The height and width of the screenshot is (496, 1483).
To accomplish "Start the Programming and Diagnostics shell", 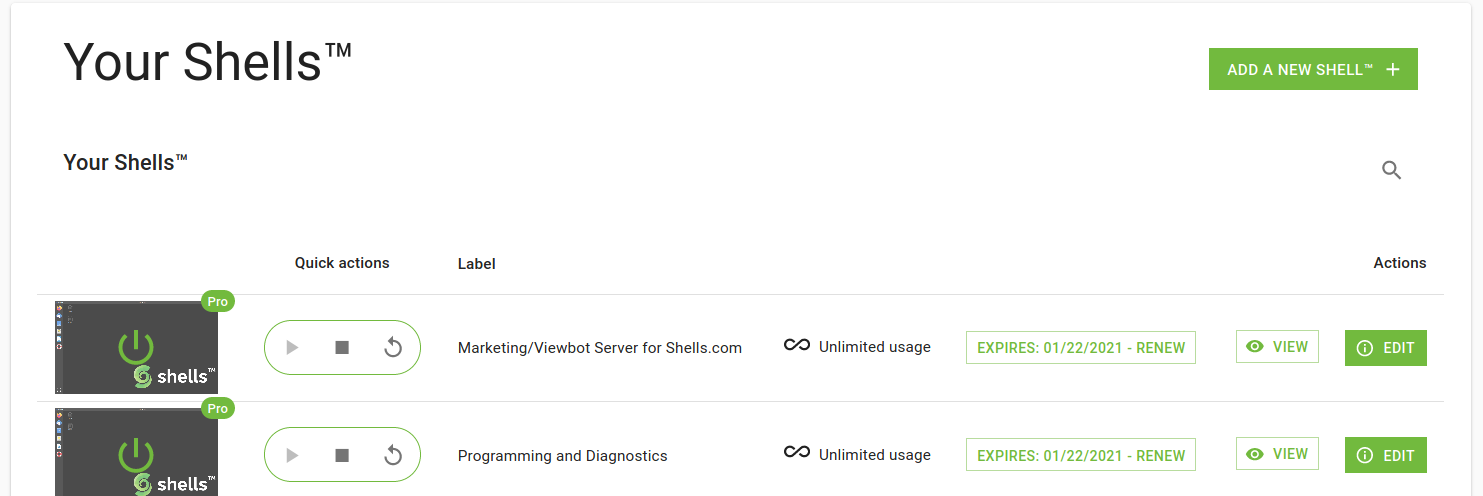I will (x=292, y=455).
